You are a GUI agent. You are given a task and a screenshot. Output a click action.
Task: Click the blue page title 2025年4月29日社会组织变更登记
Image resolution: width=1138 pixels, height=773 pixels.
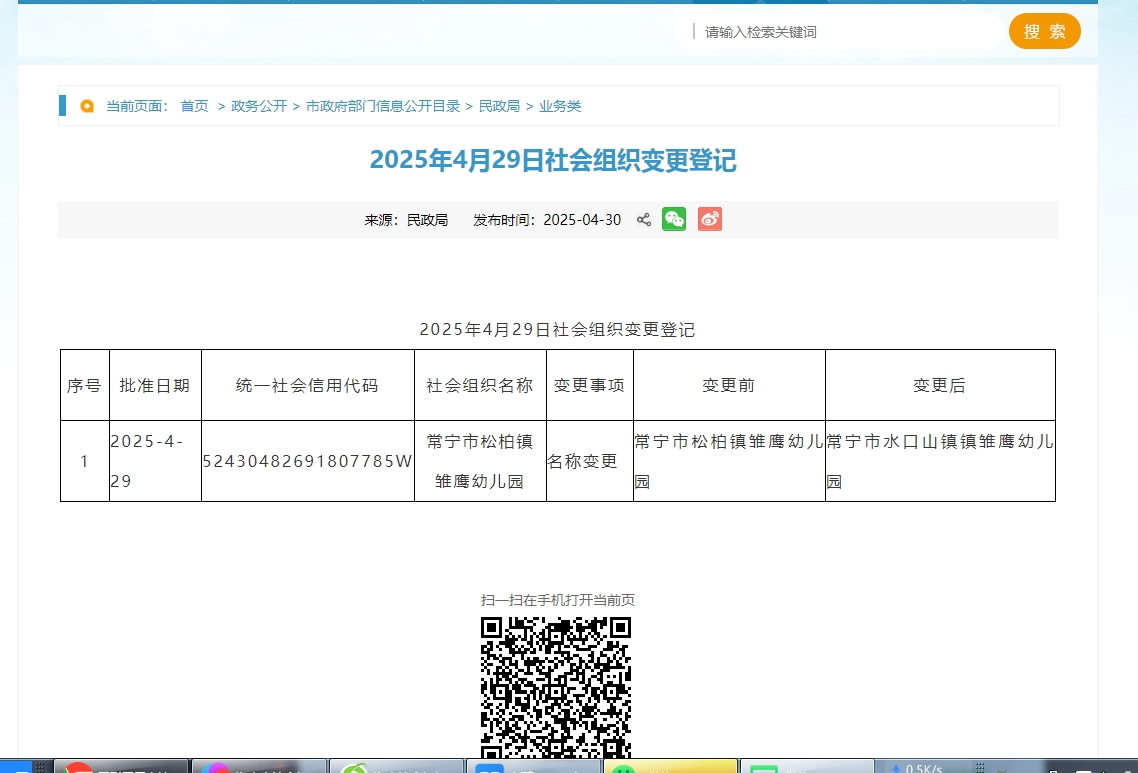click(x=553, y=160)
